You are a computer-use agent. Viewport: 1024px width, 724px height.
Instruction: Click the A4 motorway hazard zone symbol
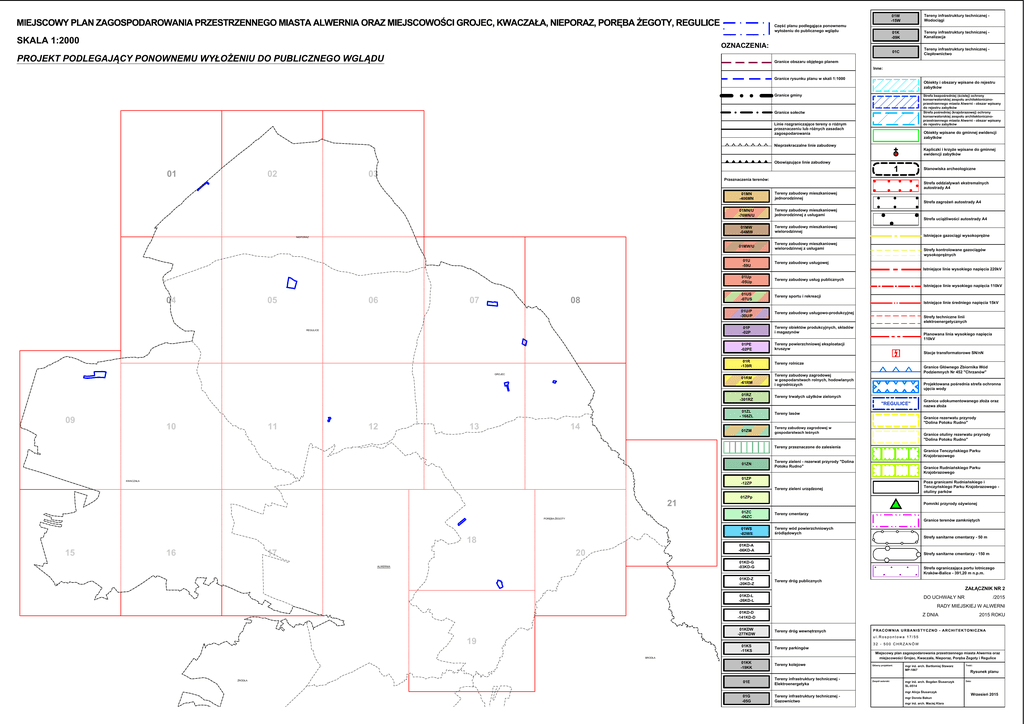[896, 201]
